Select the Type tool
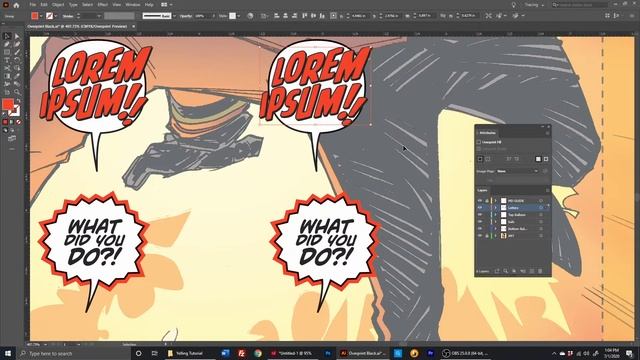 pyautogui.click(x=7, y=60)
